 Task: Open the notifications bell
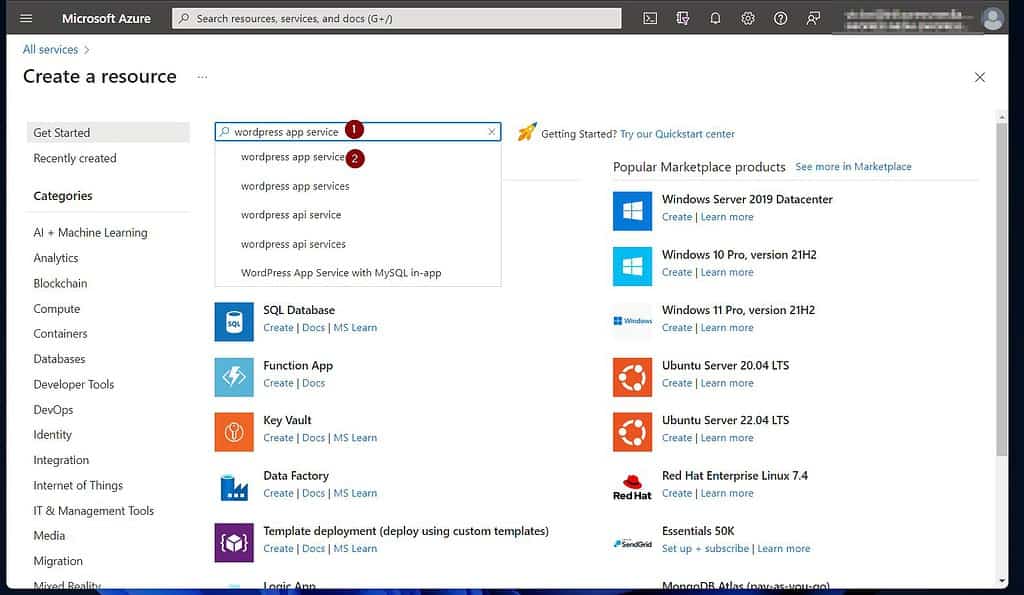(x=715, y=18)
